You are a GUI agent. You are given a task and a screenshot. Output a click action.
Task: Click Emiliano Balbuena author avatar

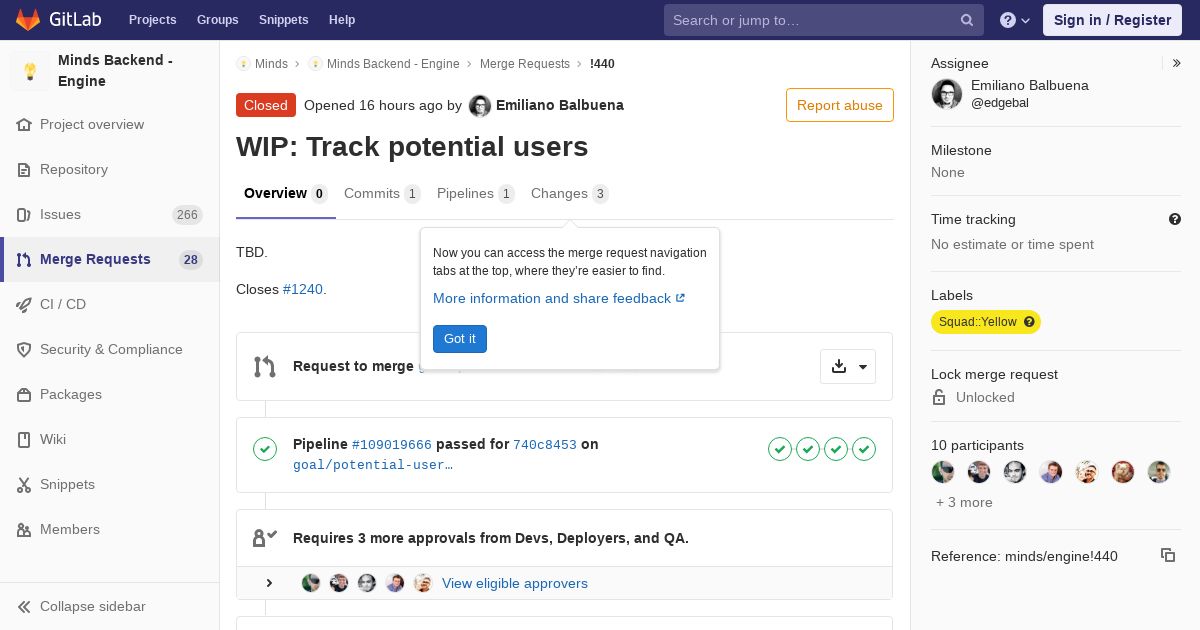[480, 106]
